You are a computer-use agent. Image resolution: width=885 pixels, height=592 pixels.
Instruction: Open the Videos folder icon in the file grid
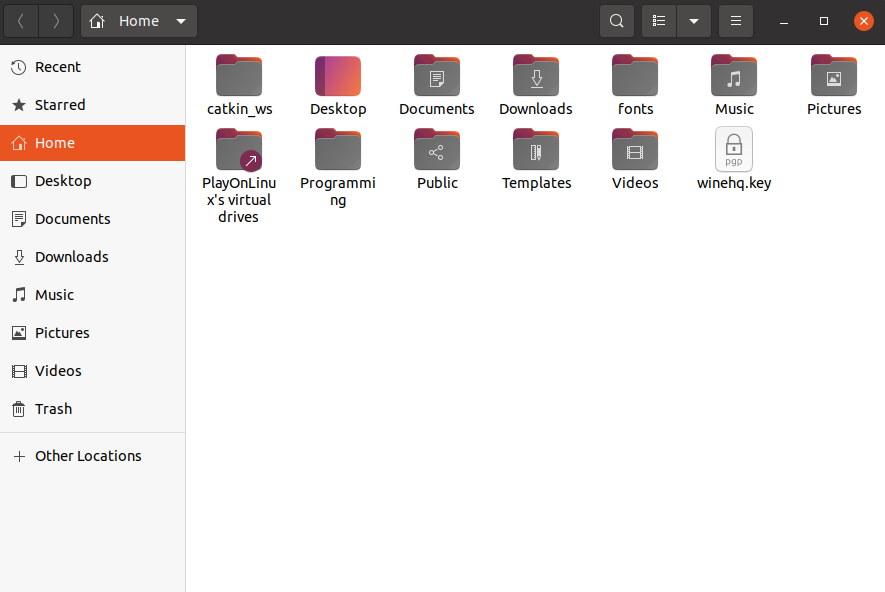coord(635,150)
